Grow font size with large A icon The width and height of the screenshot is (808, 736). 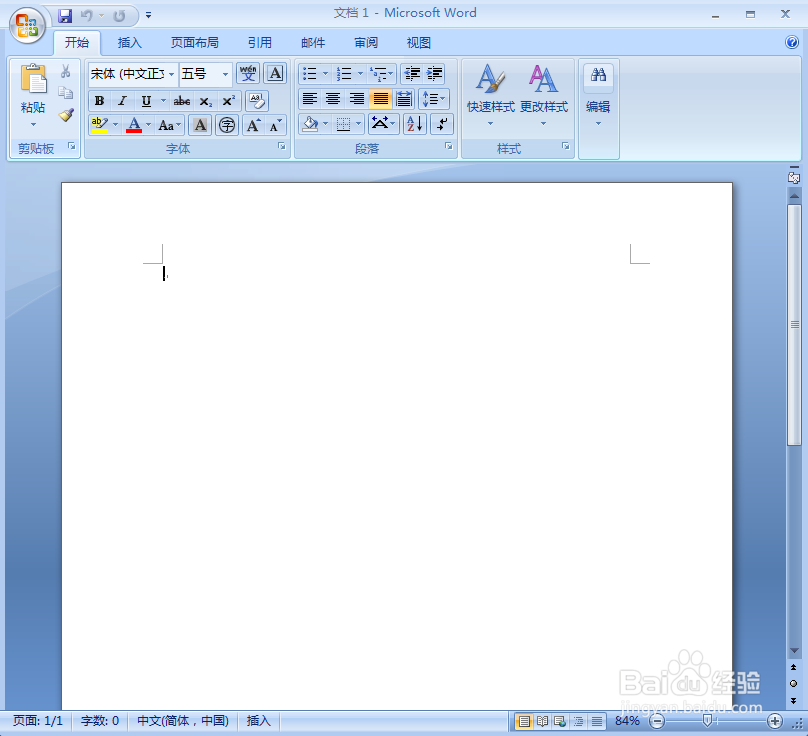coord(254,125)
